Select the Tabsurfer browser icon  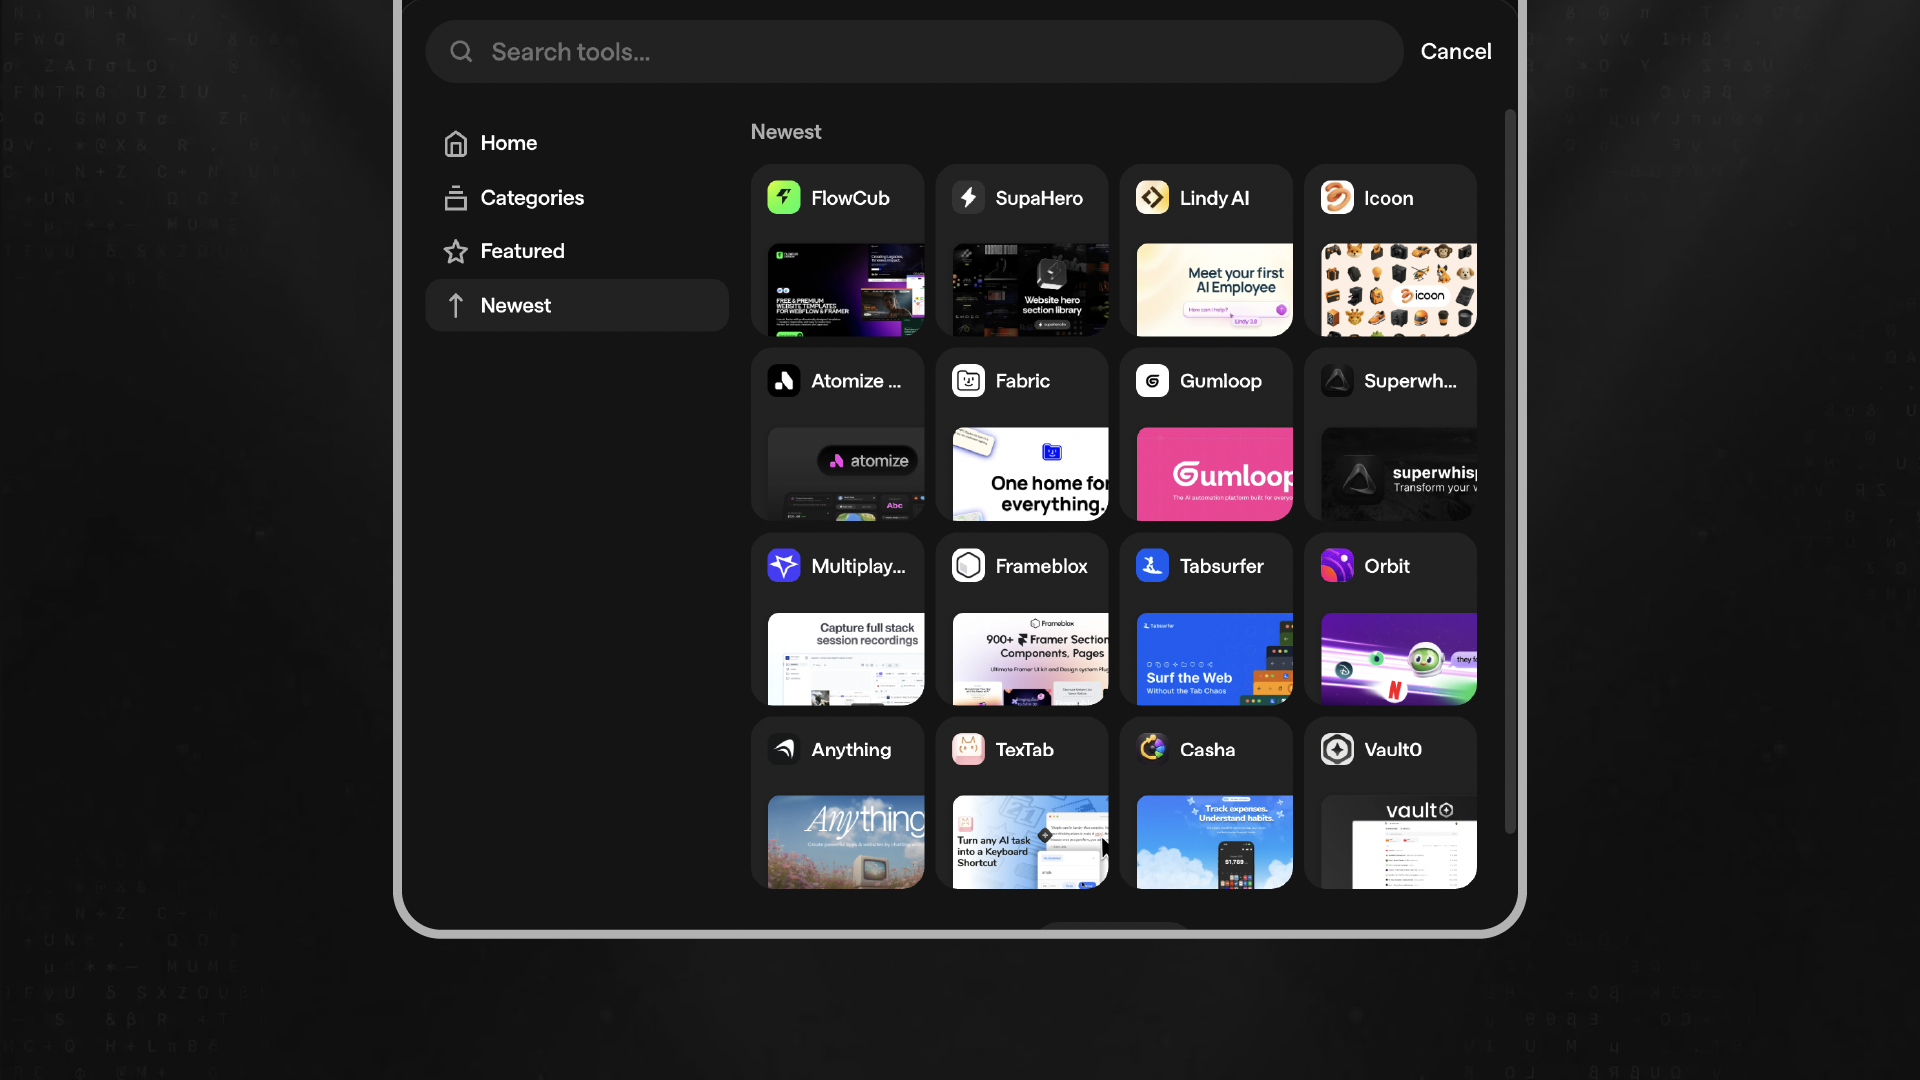coord(1152,565)
